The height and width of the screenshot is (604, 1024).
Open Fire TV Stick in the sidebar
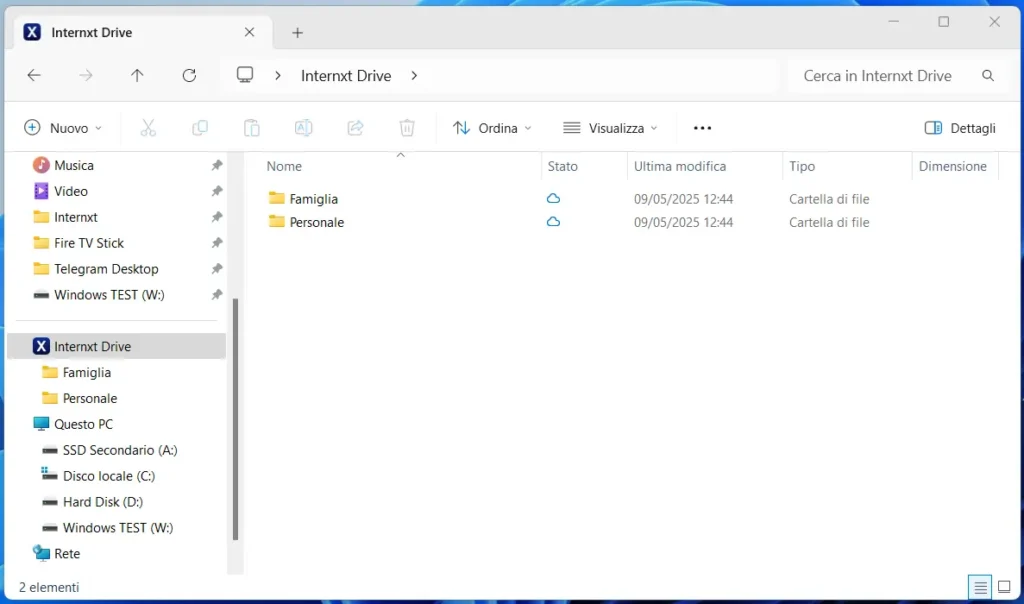[x=89, y=243]
